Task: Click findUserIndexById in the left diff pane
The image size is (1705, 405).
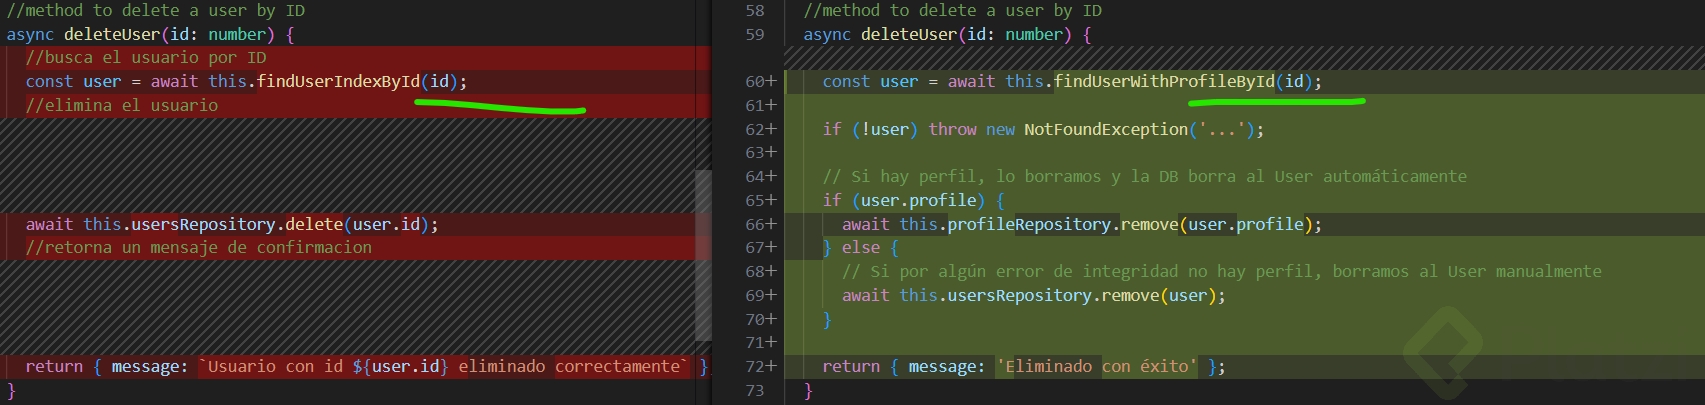Action: (x=338, y=82)
